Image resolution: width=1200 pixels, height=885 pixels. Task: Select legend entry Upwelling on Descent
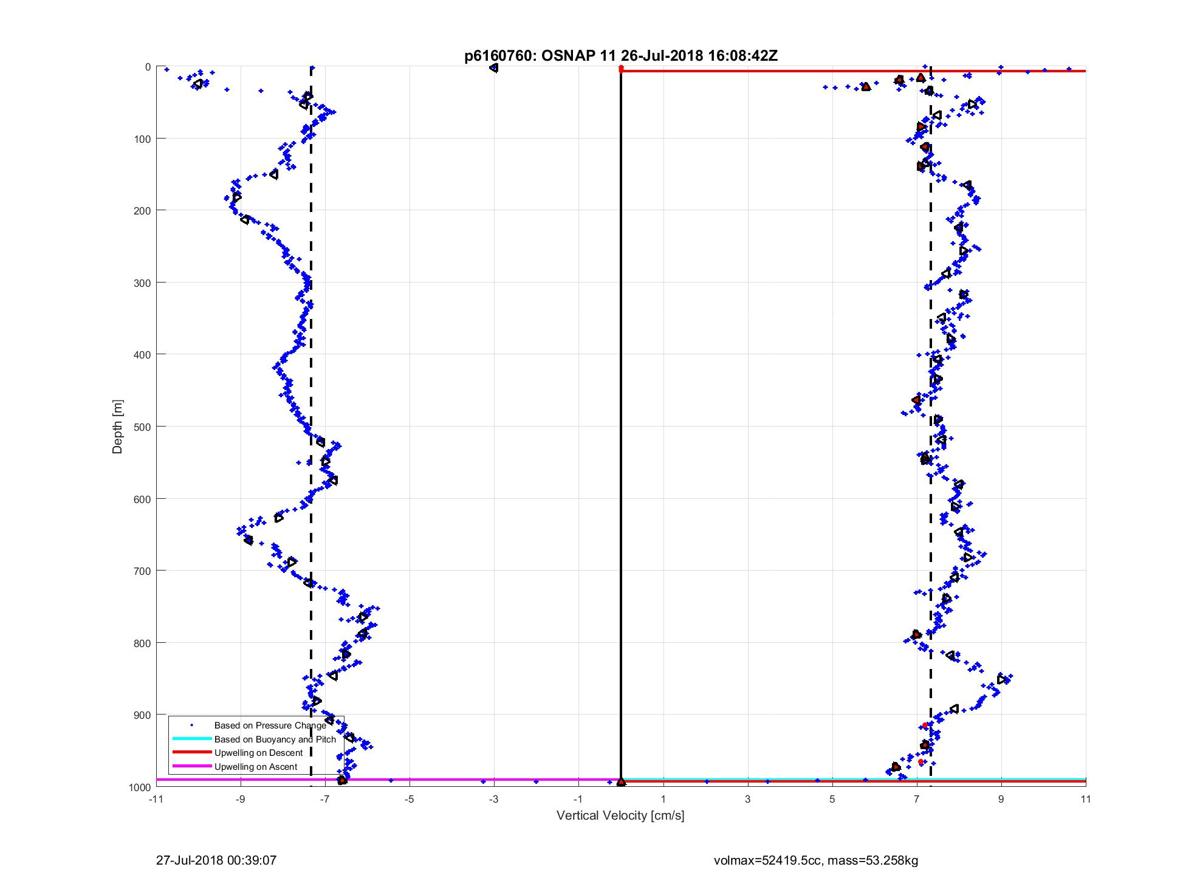258,753
